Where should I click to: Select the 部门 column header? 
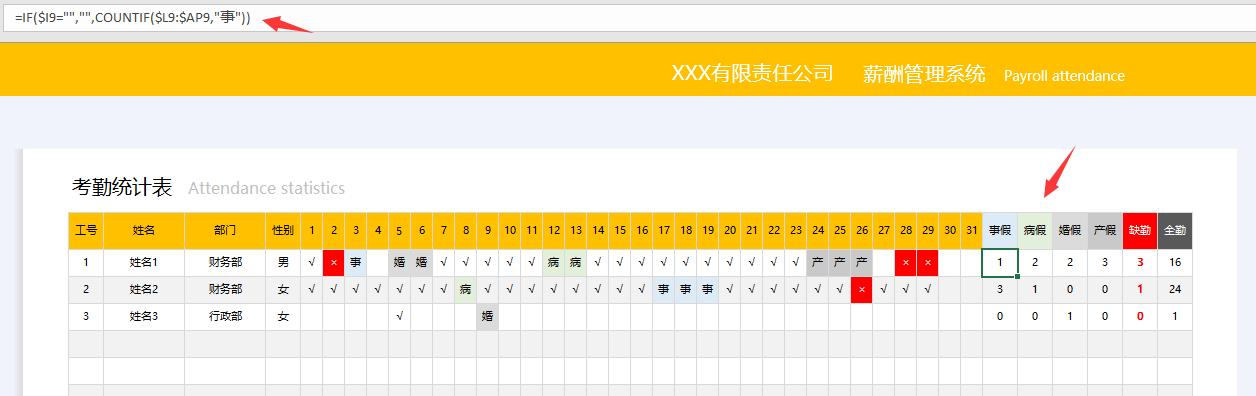(225, 230)
